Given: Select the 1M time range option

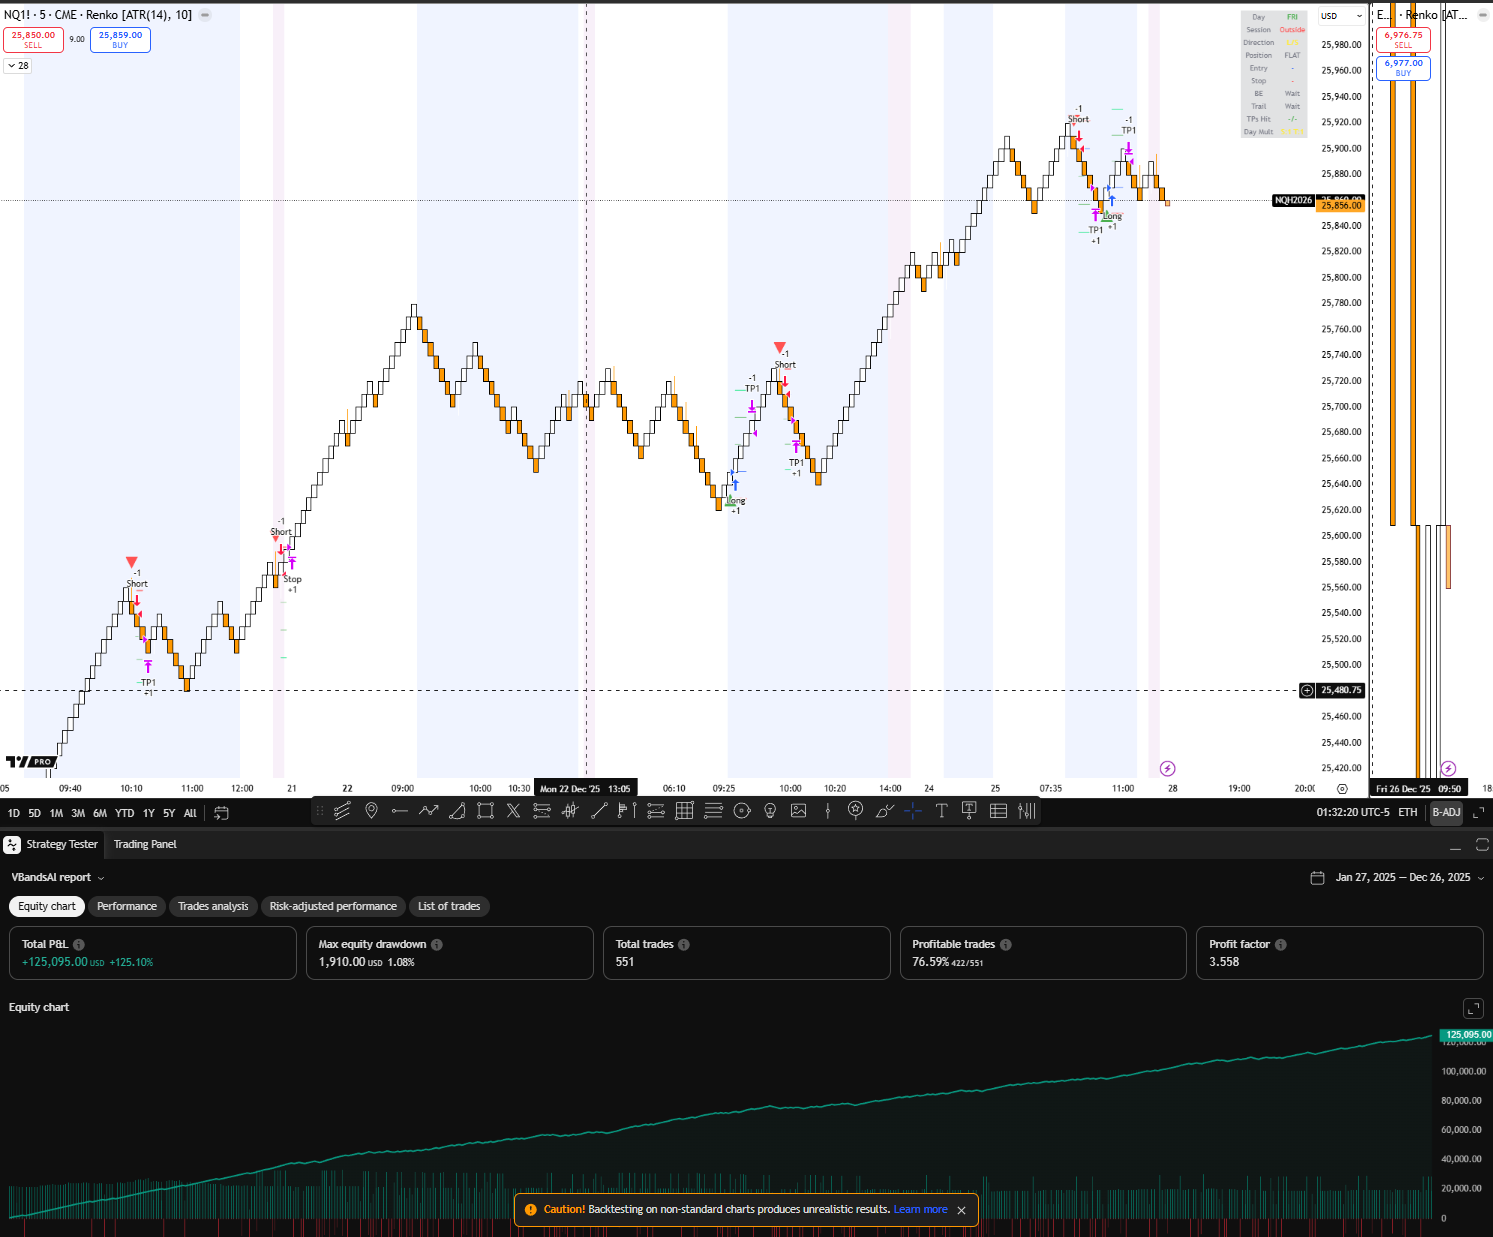Looking at the screenshot, I should 56,814.
